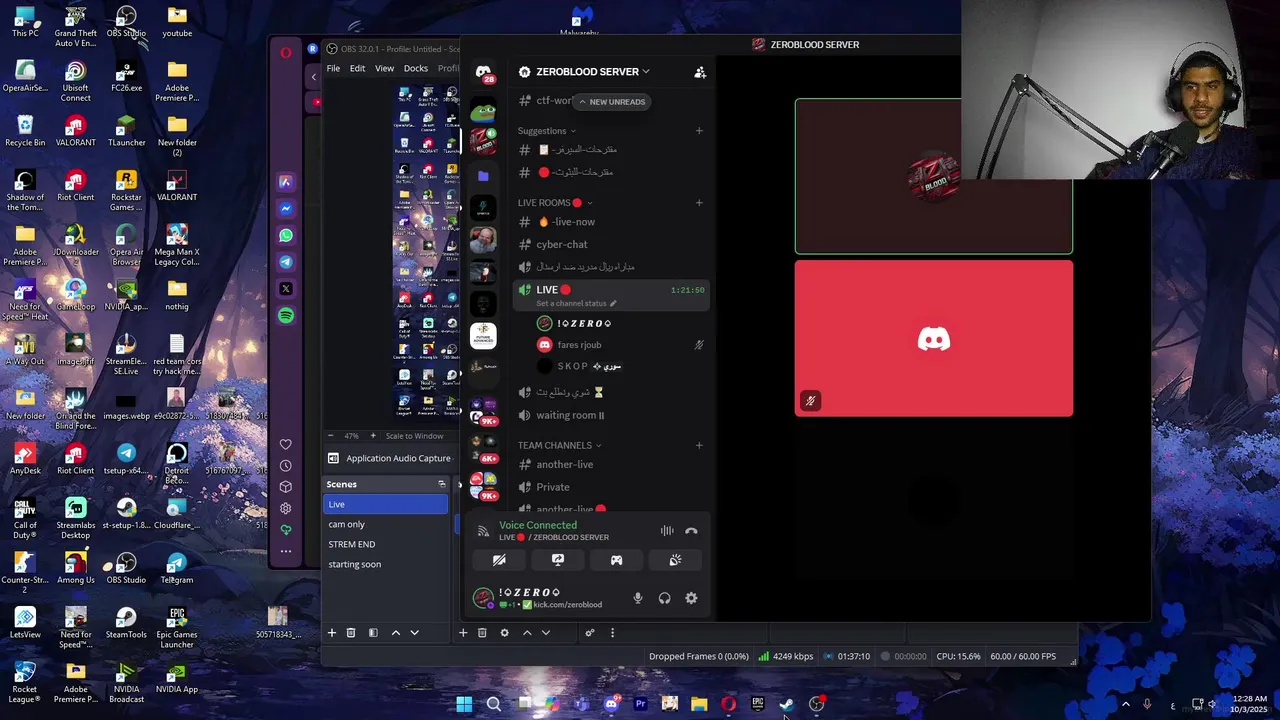The height and width of the screenshot is (720, 1280).
Task: Open scene filters icon in OBS
Action: [373, 632]
